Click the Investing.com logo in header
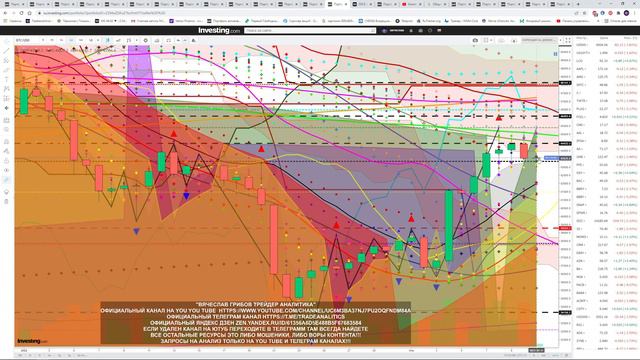The height and width of the screenshot is (360, 640). point(219,30)
